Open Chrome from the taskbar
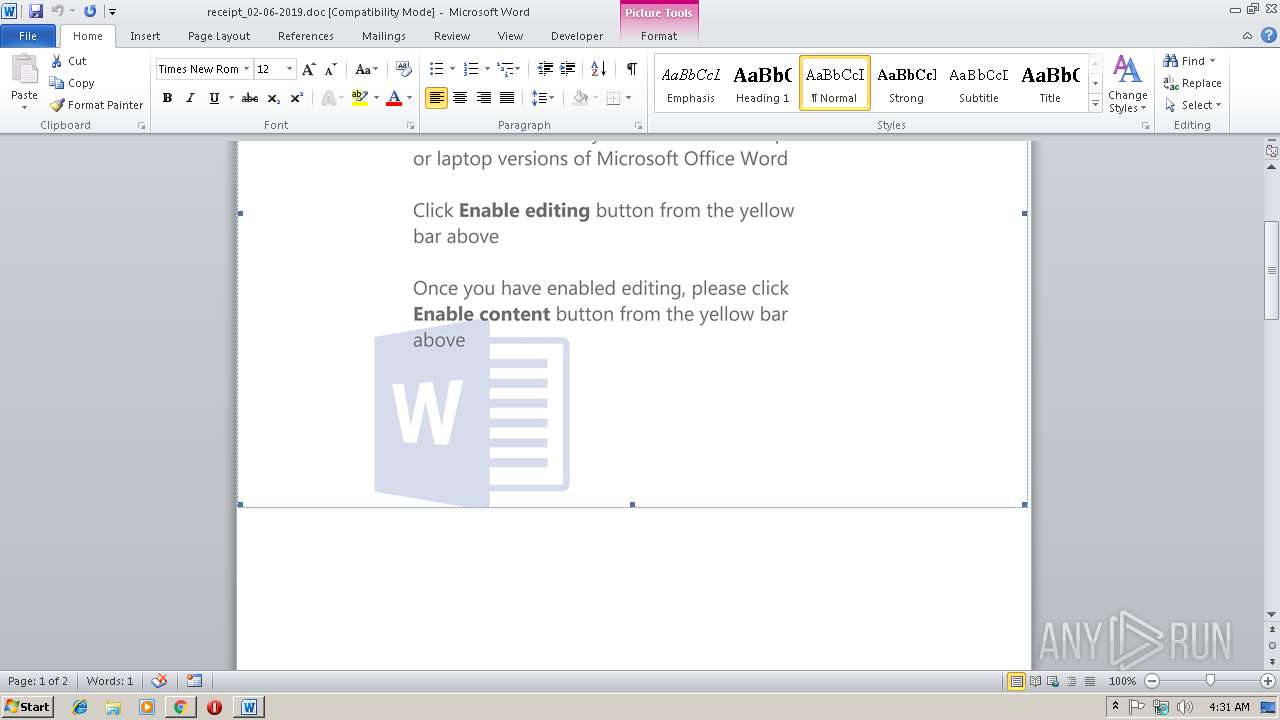 click(x=180, y=706)
